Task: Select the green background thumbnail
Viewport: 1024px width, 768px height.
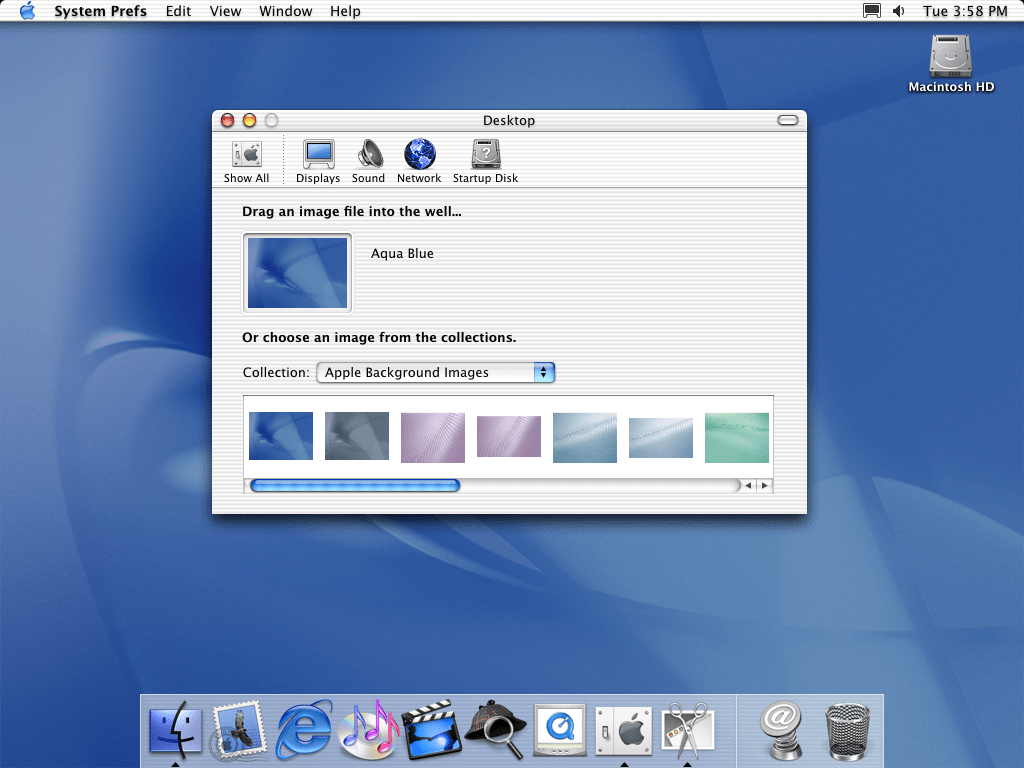Action: (x=736, y=438)
